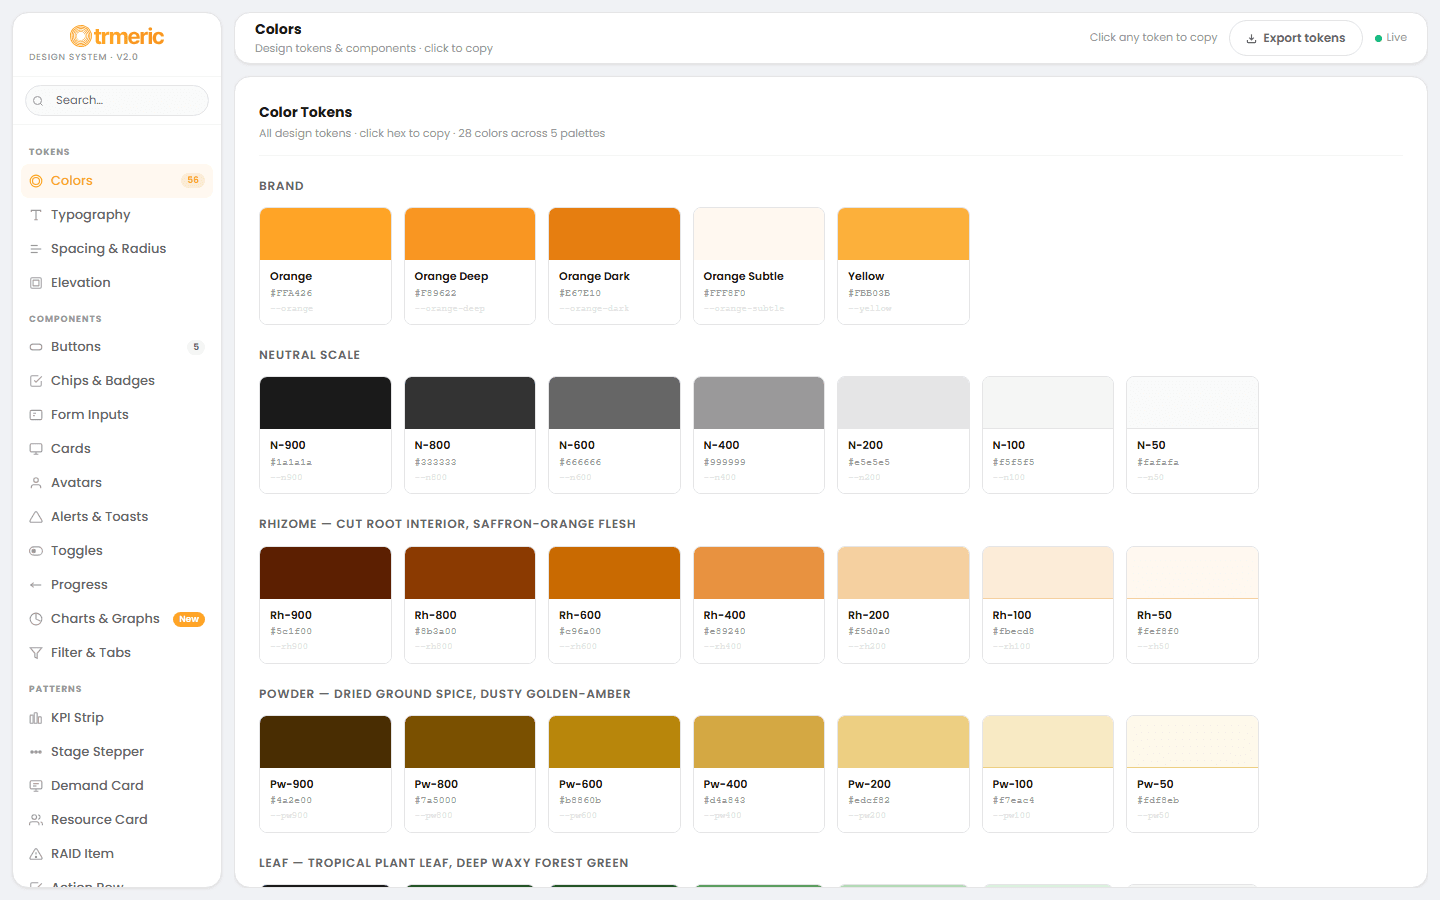Screen dimensions: 1440x900
Task: Open the Chips & Badges page
Action: 117,381
